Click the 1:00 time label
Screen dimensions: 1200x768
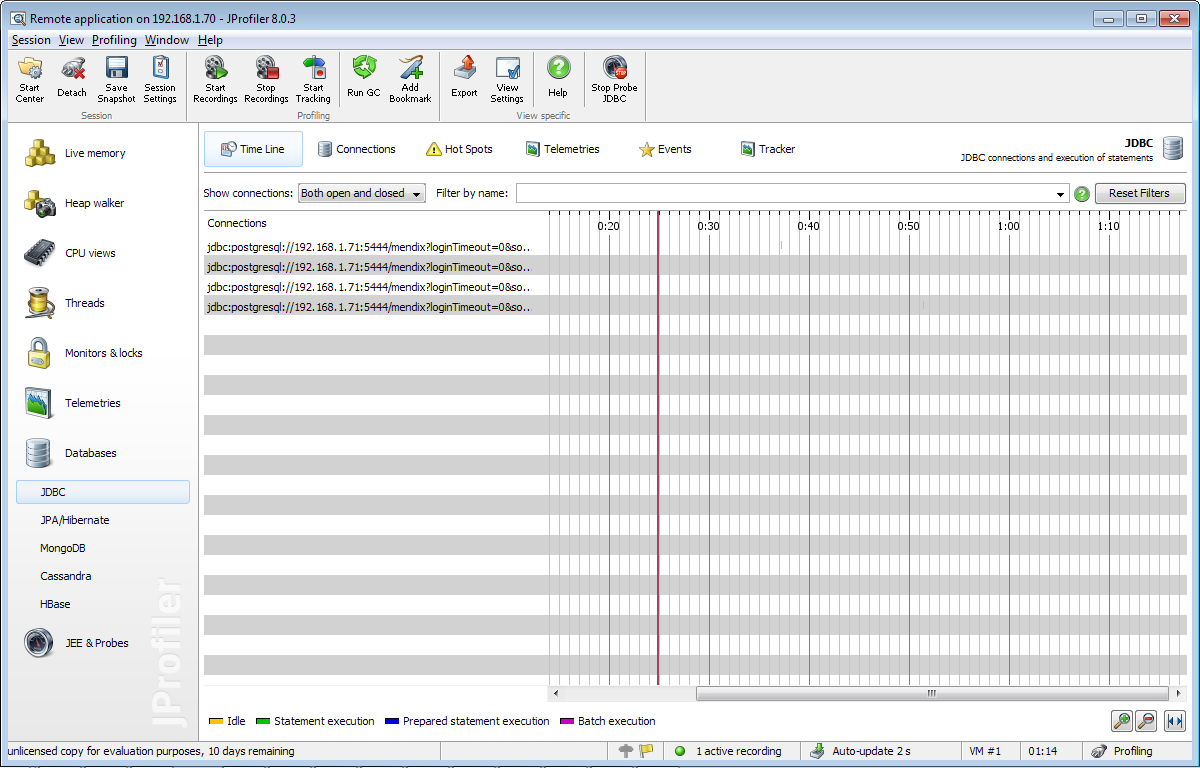[1008, 226]
